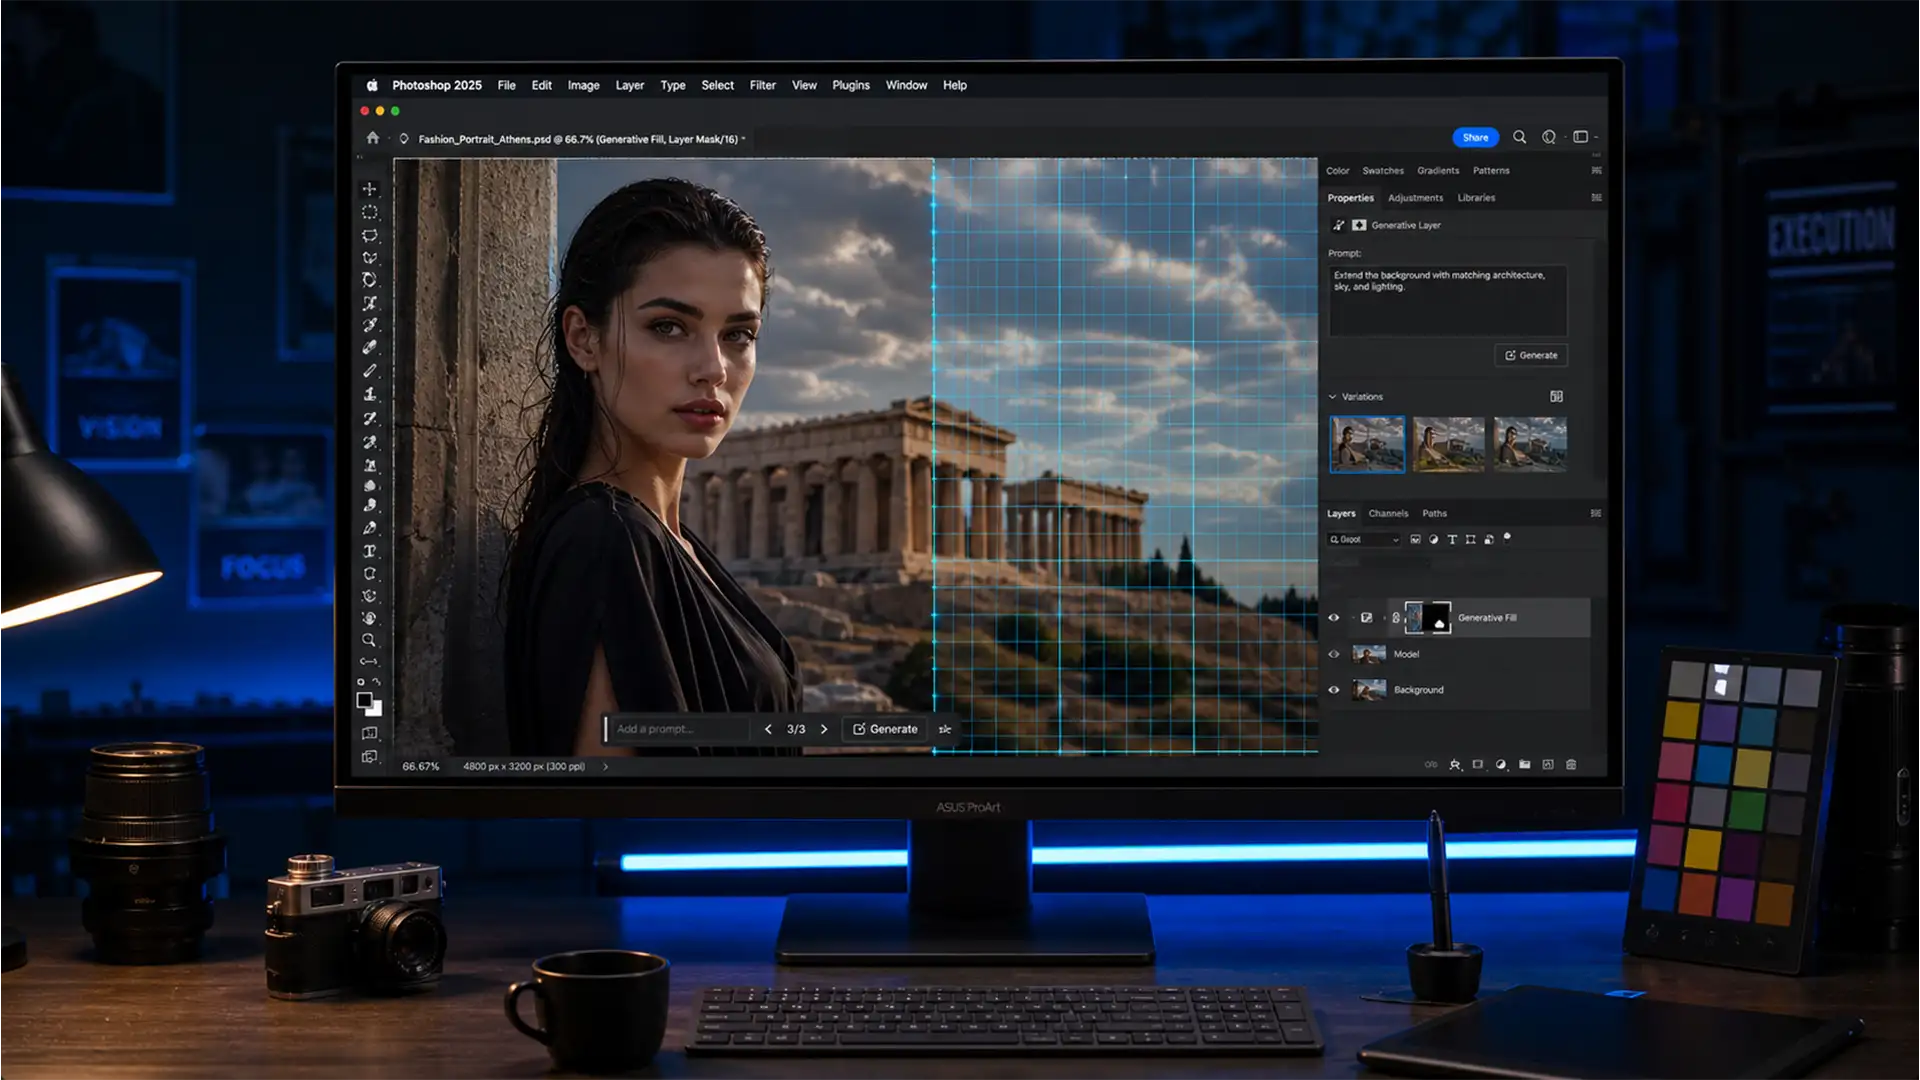Open layer style fx icon
The height and width of the screenshot is (1080, 1920).
(x=1455, y=764)
